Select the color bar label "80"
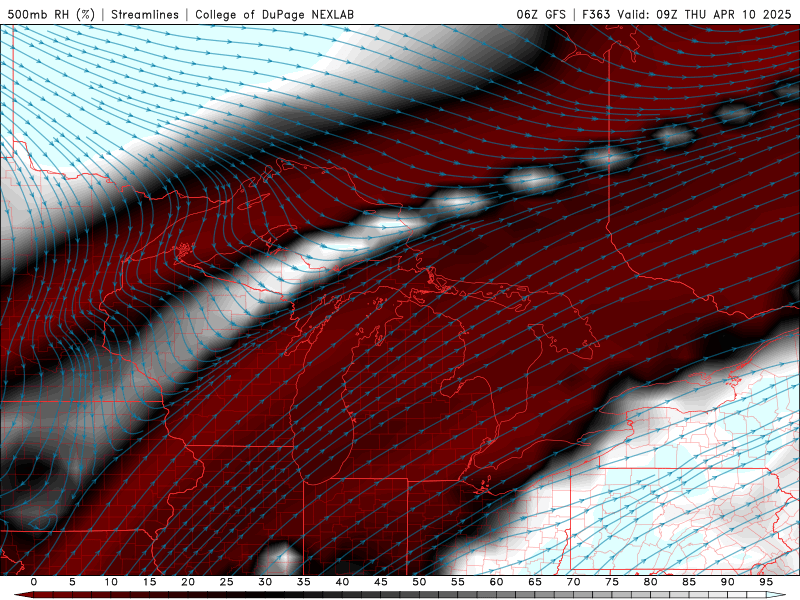This screenshot has width=800, height=600. coord(651,582)
